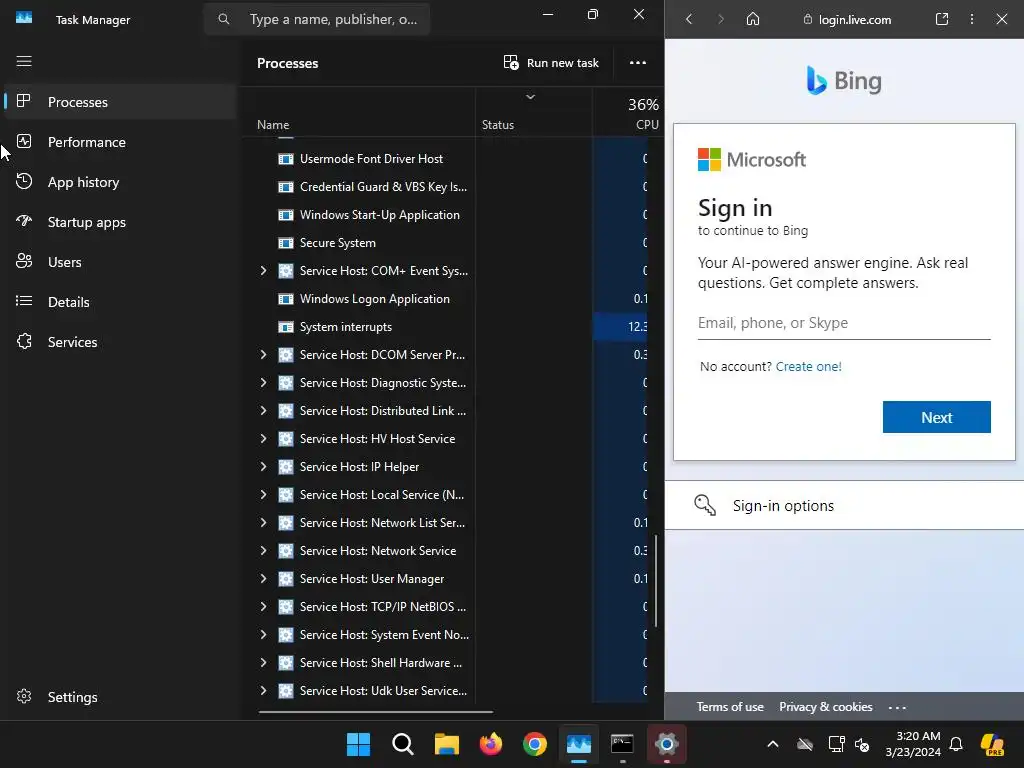1024x768 pixels.
Task: Expand Service Host: Network Service row
Action: pos(263,551)
